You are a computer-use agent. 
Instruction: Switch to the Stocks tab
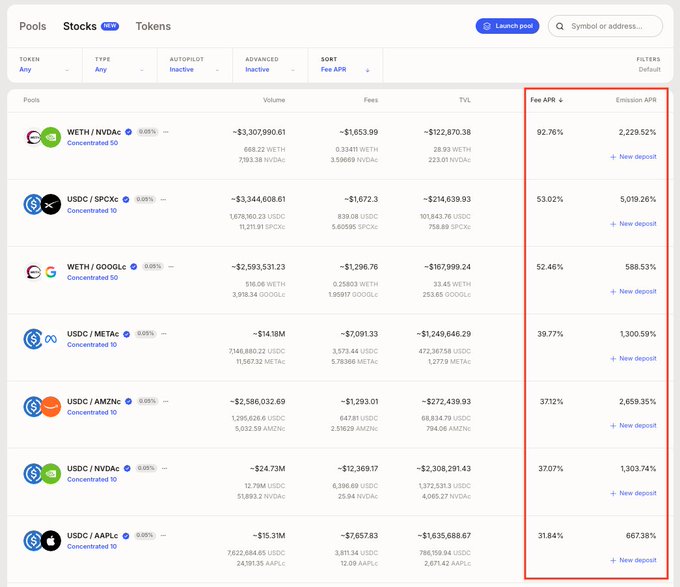80,26
